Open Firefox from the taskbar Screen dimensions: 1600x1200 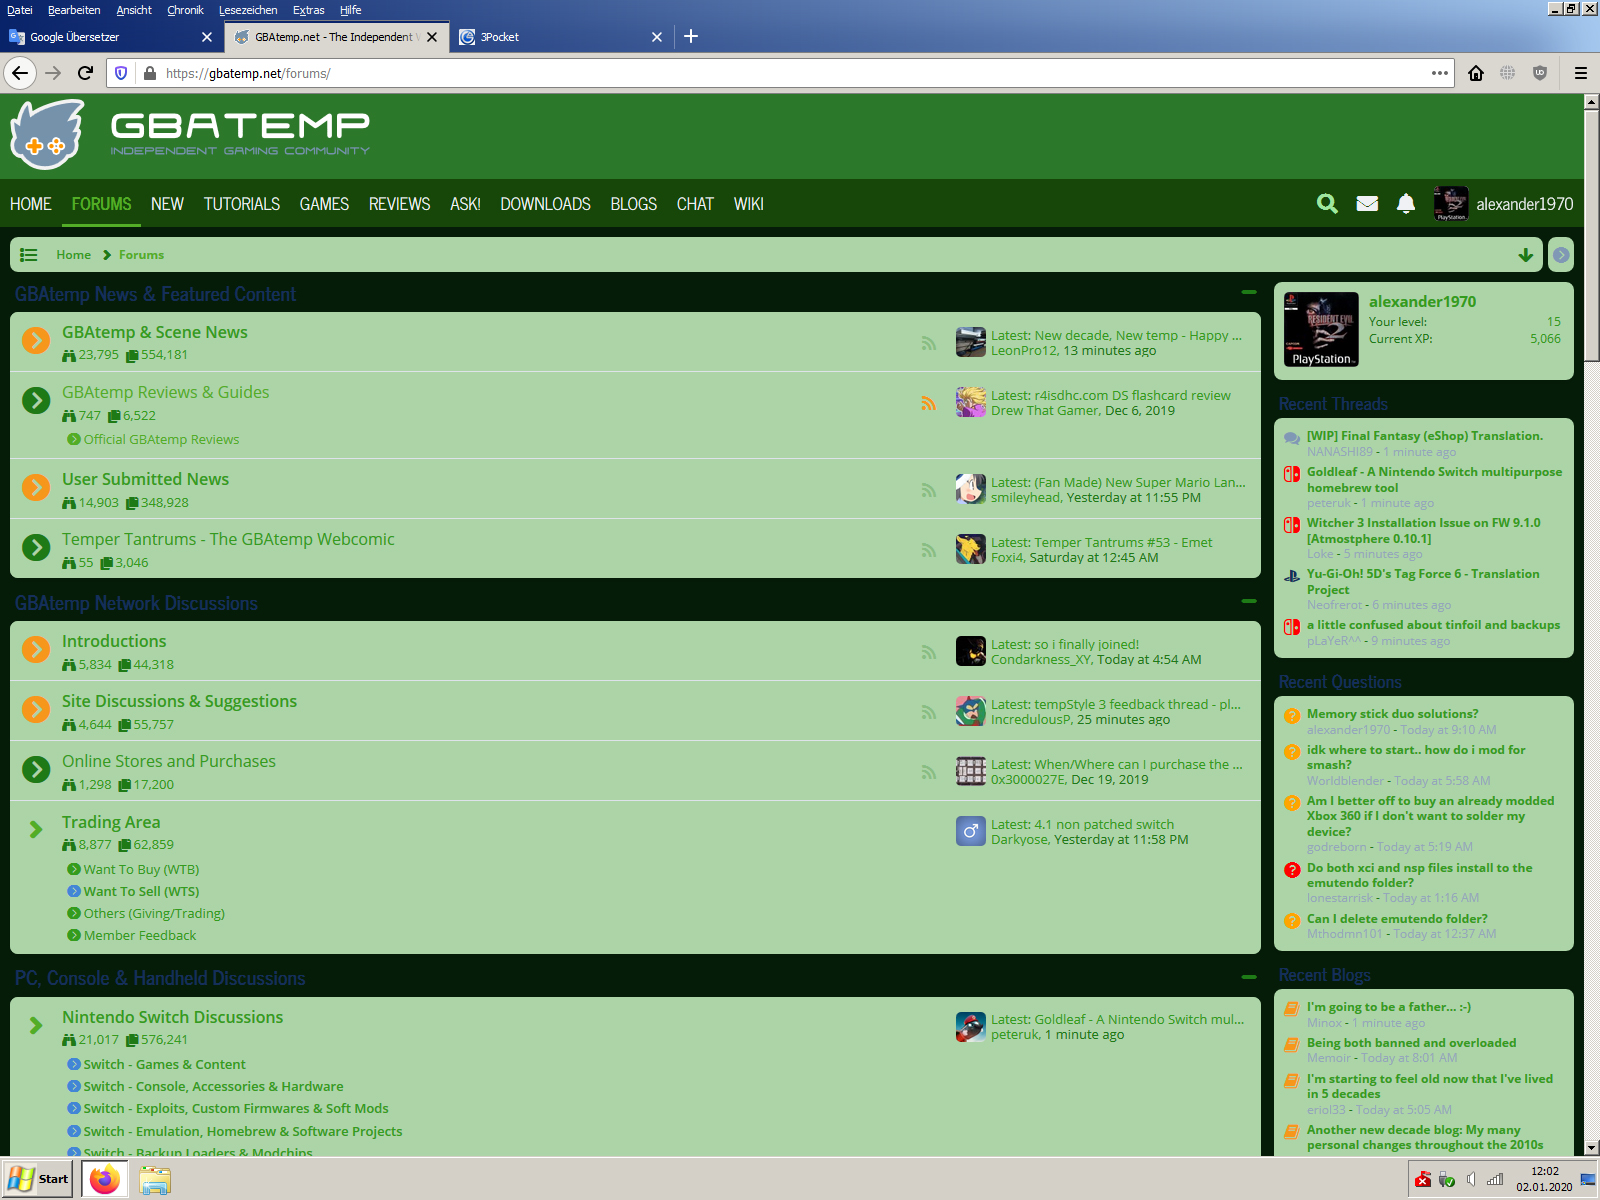pyautogui.click(x=105, y=1180)
